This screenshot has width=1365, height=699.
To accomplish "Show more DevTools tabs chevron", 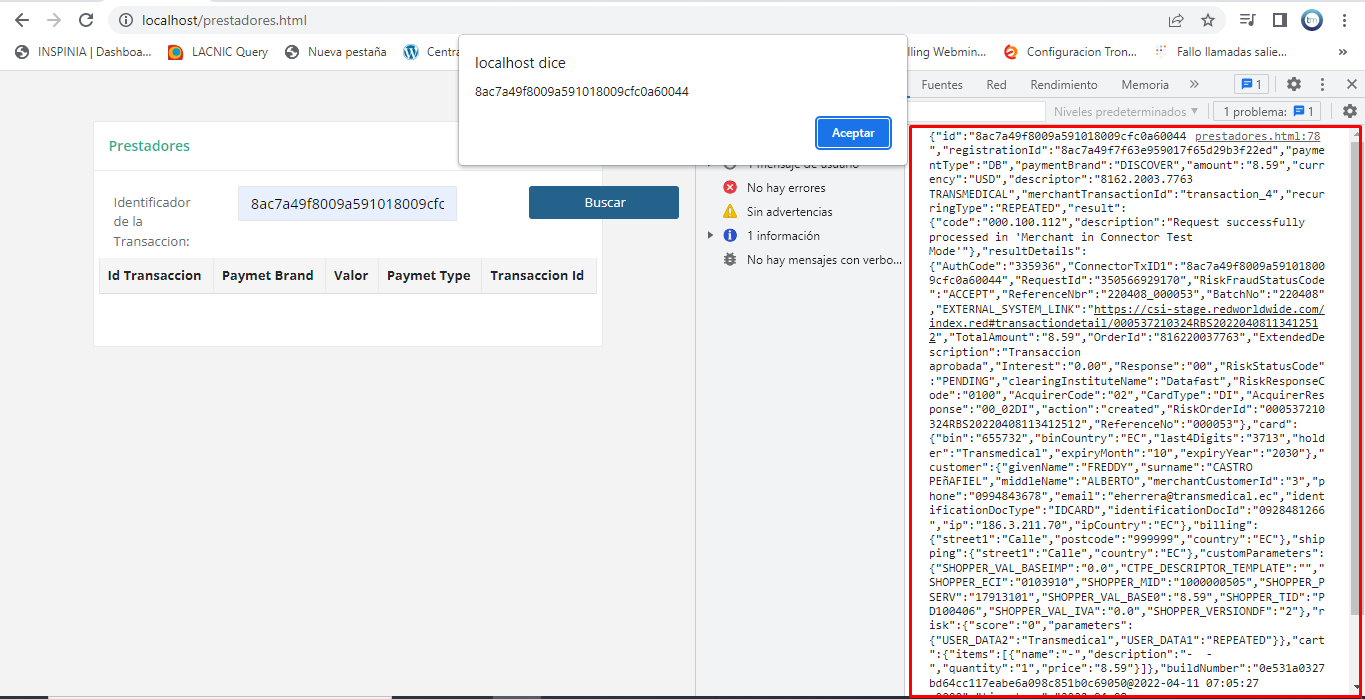I will (1193, 85).
